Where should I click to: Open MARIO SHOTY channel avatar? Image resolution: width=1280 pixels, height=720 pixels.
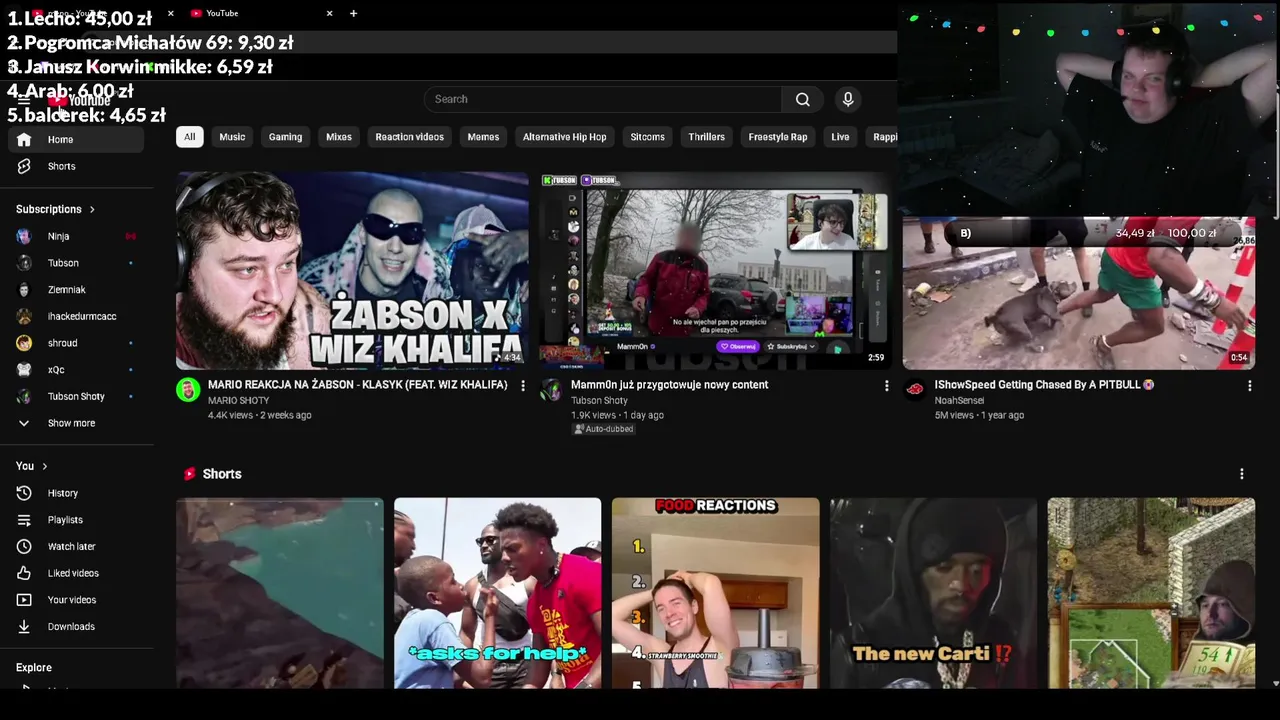coord(188,390)
